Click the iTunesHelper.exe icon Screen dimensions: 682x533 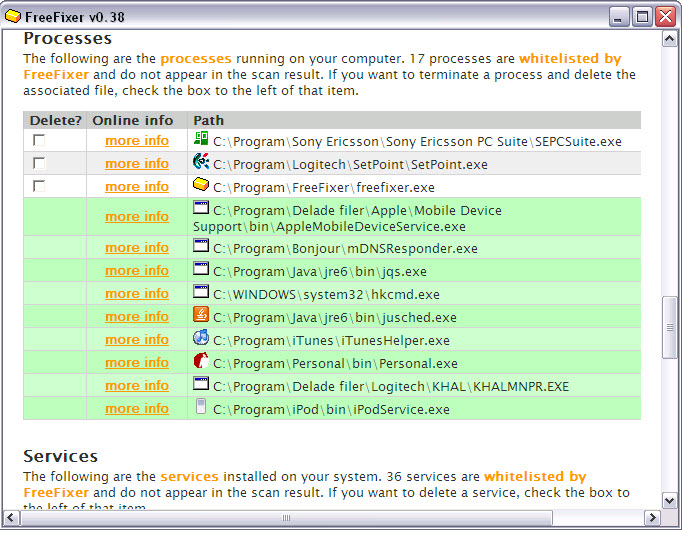[201, 339]
